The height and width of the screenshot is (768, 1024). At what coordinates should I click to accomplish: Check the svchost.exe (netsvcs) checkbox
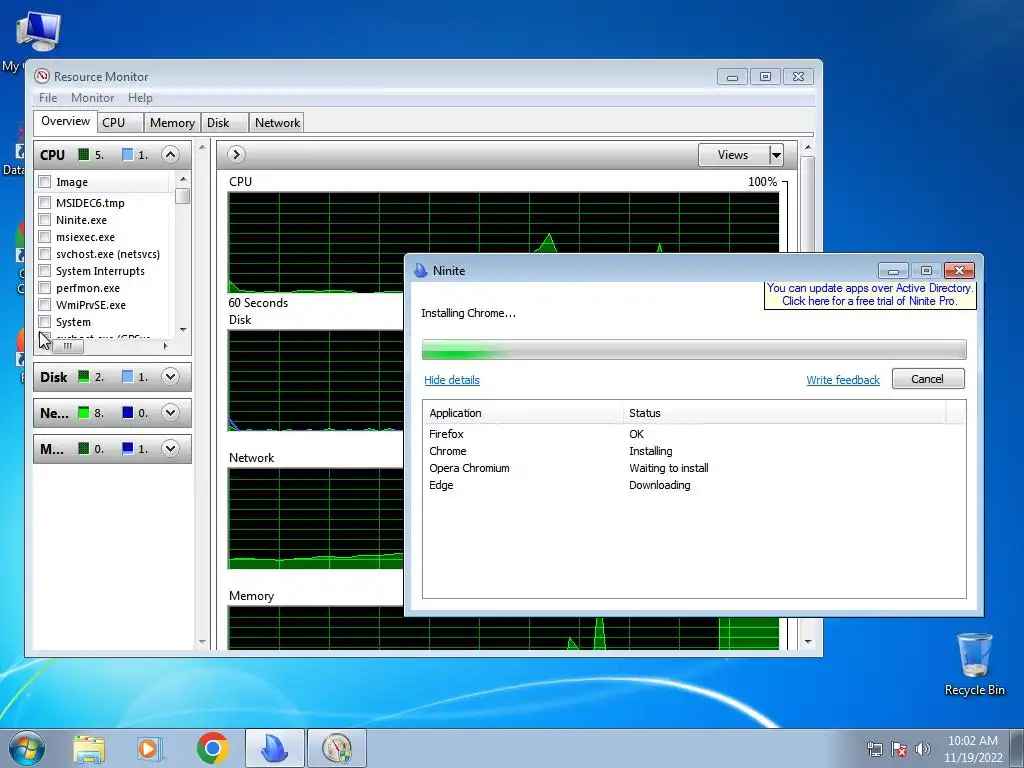[x=44, y=253]
